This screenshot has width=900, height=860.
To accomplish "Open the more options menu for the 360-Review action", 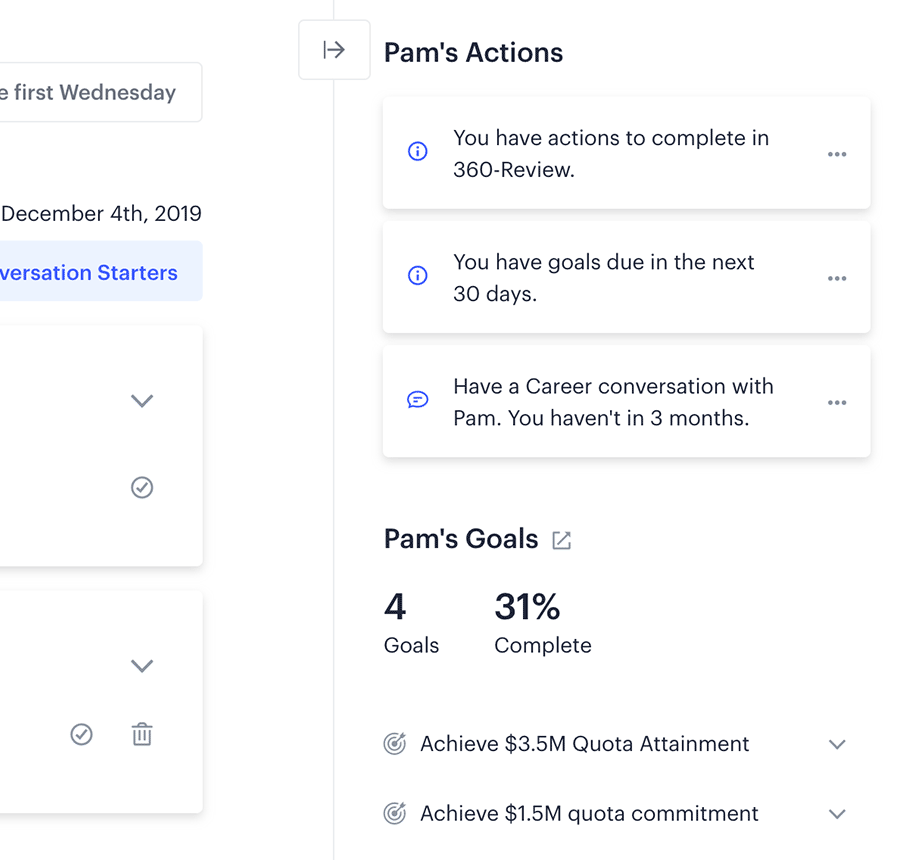I will pyautogui.click(x=837, y=154).
